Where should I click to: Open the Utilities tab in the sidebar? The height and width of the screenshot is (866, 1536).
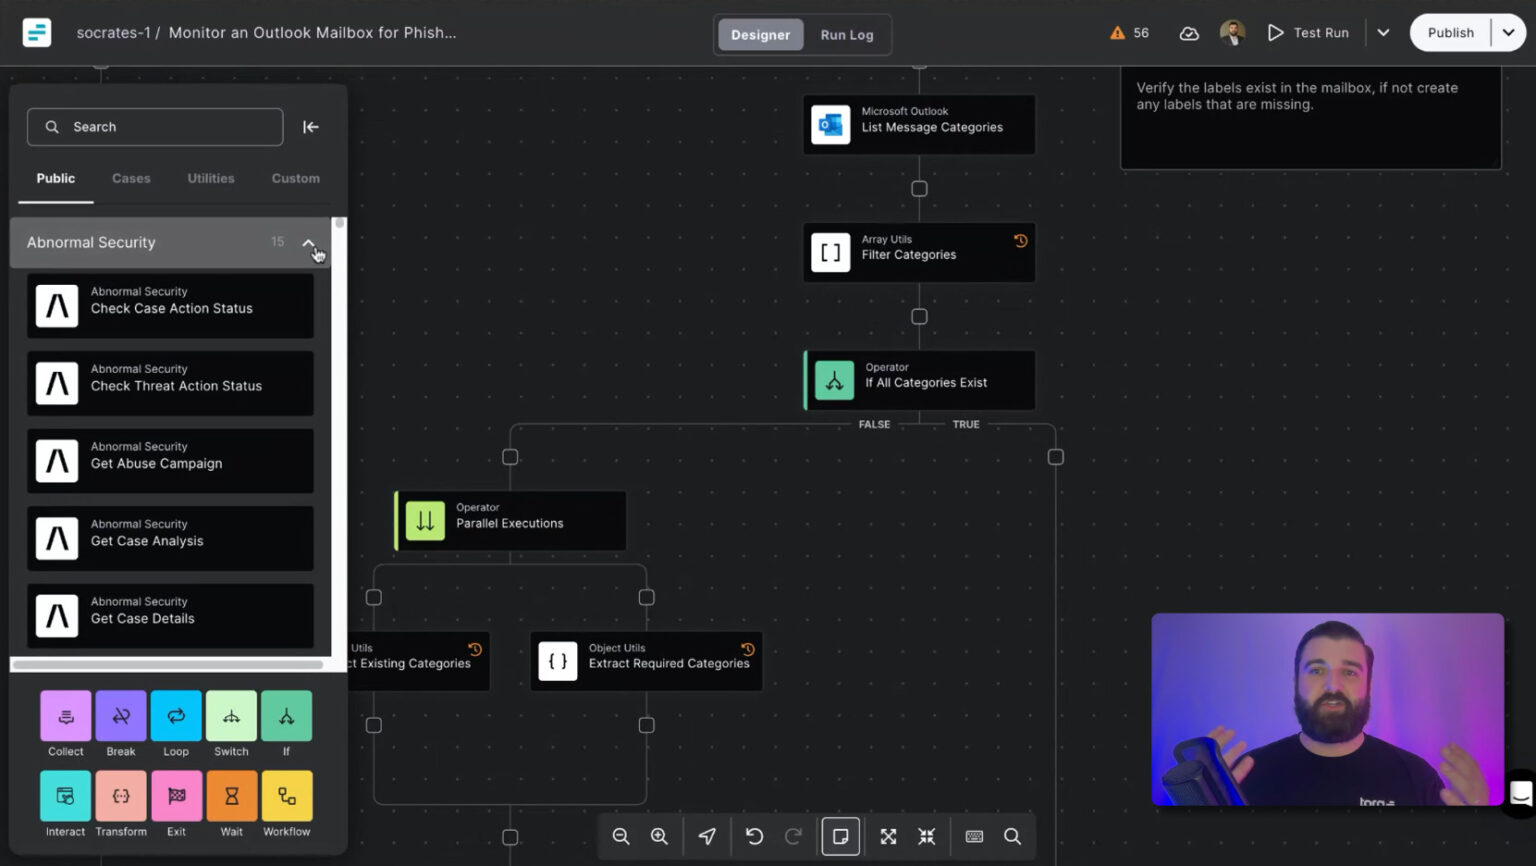[210, 178]
